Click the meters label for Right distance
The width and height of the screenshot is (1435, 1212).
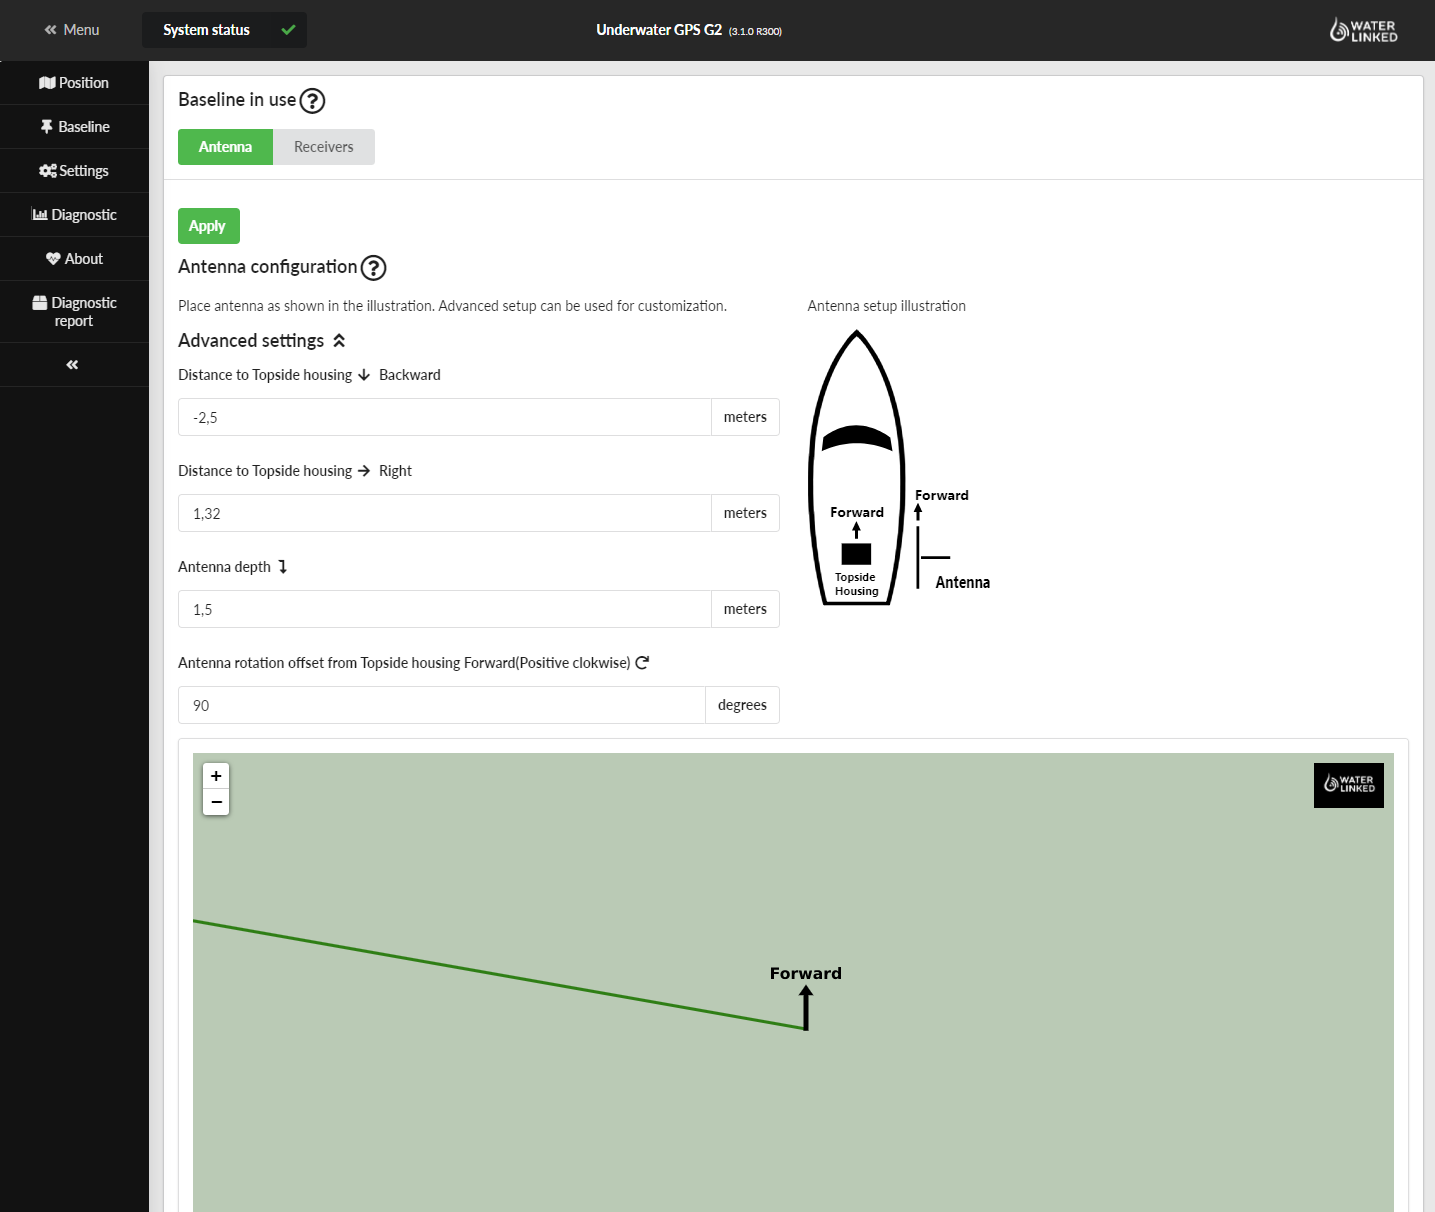click(745, 513)
